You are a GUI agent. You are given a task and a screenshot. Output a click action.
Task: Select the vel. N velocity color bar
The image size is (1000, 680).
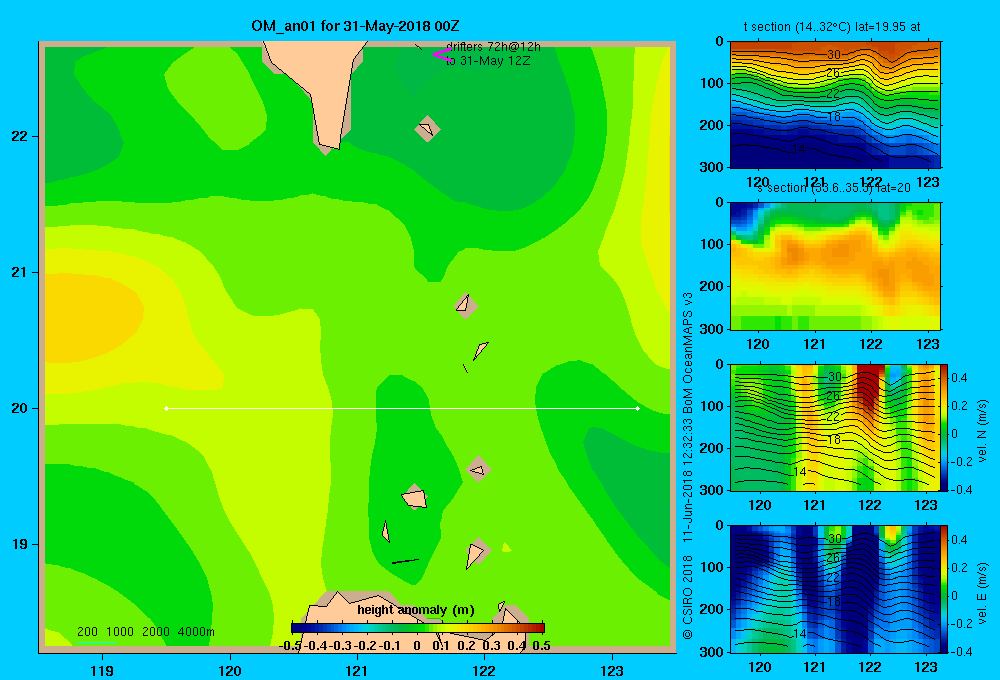pyautogui.click(x=944, y=427)
